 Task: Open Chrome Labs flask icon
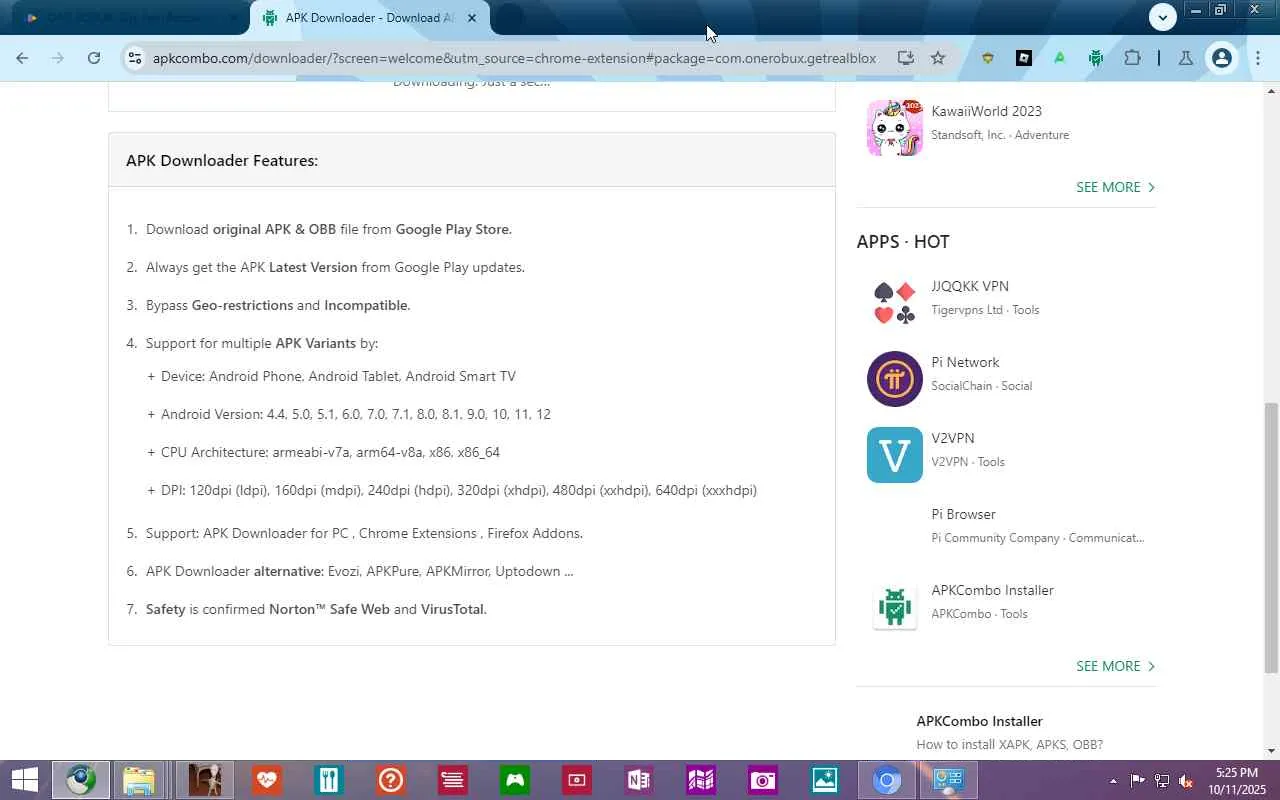[x=1185, y=58]
